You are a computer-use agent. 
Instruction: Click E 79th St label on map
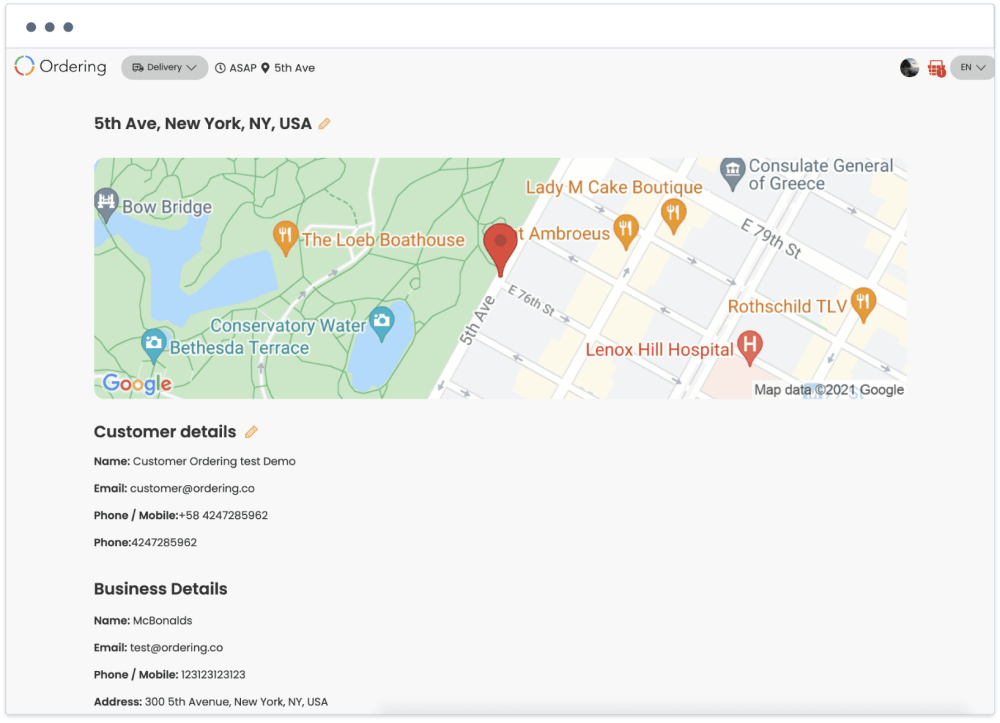tap(771, 238)
